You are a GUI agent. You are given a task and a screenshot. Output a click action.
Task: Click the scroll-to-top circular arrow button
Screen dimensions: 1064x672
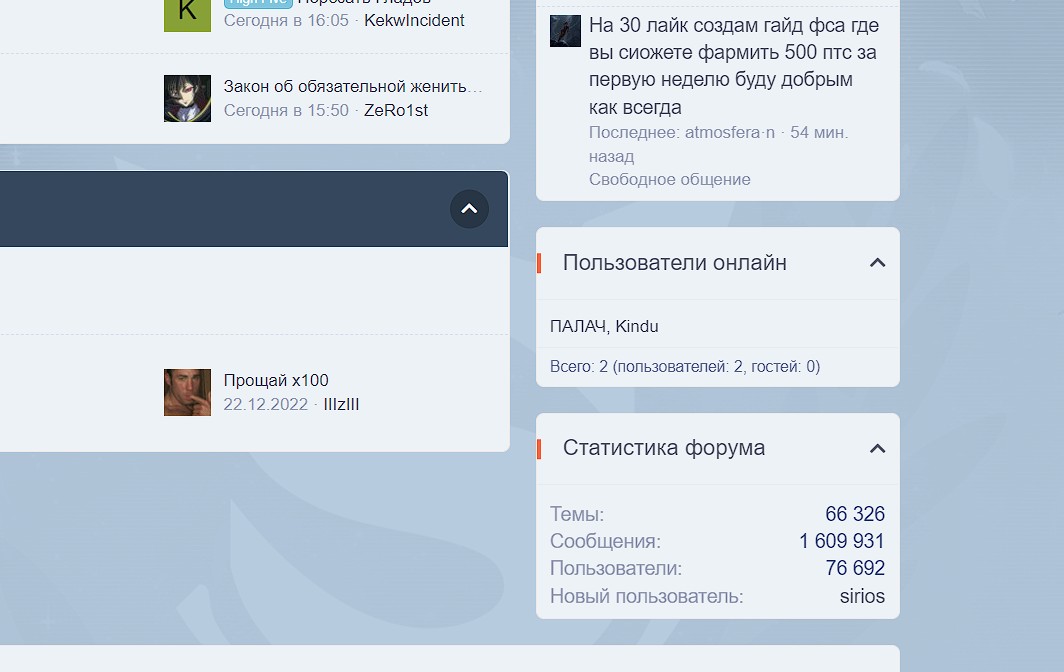pos(469,209)
